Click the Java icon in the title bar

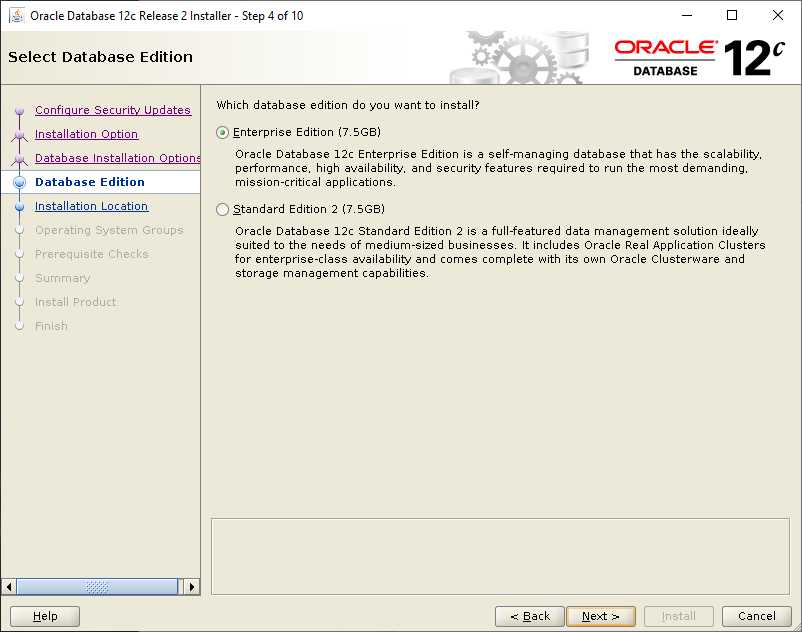pos(16,15)
